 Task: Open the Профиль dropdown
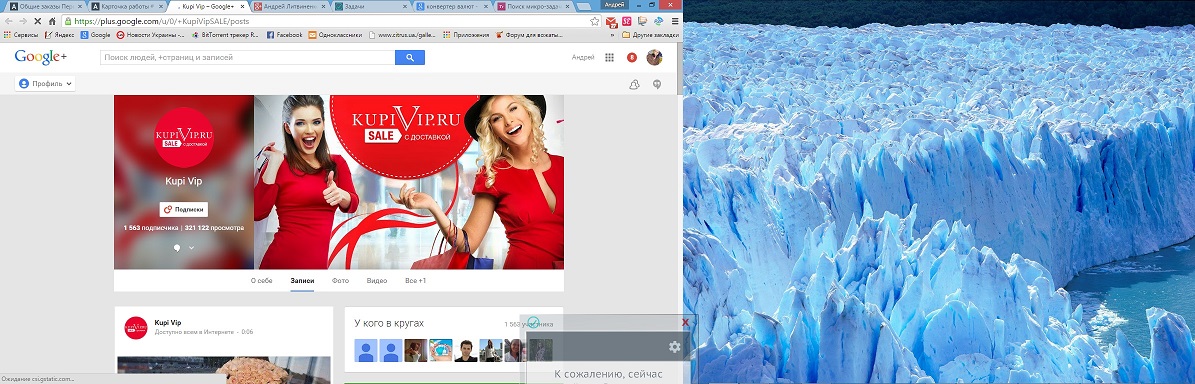point(45,84)
